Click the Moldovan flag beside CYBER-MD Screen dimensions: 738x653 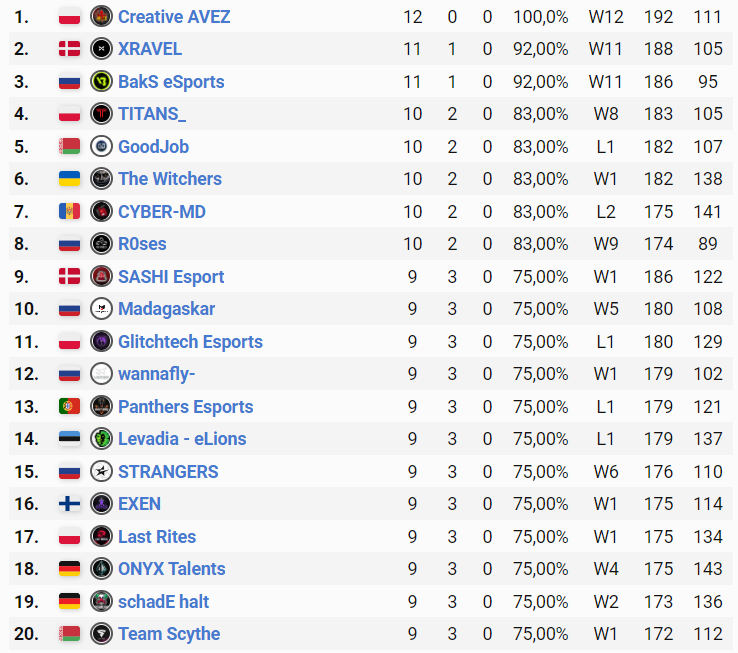coord(69,212)
